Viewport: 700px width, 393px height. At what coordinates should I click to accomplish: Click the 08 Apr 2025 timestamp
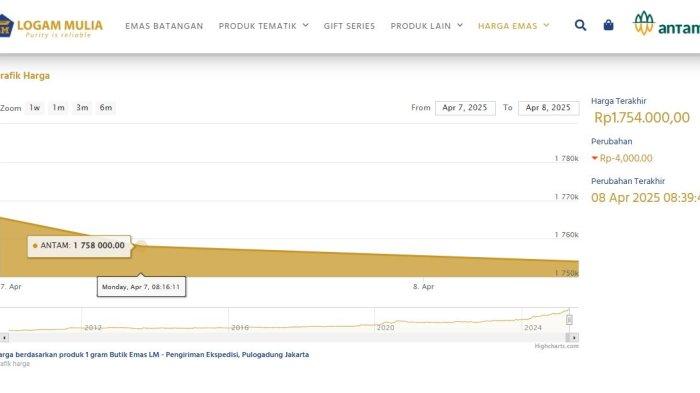[646, 197]
